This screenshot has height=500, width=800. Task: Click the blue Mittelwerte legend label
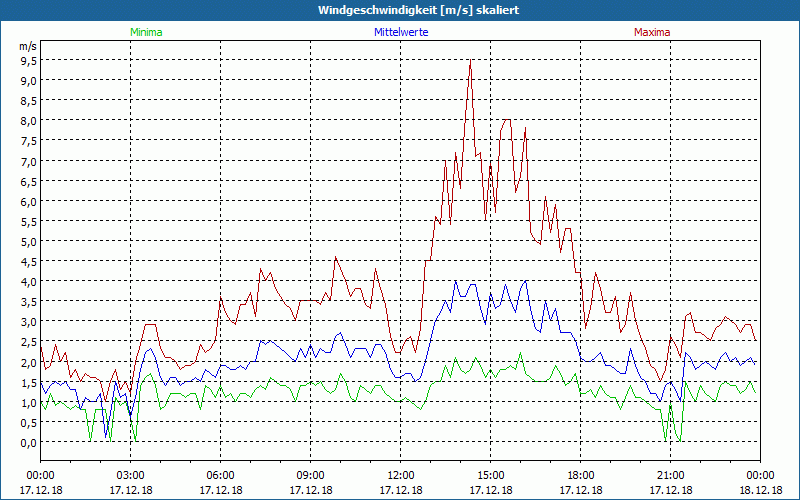tap(401, 32)
